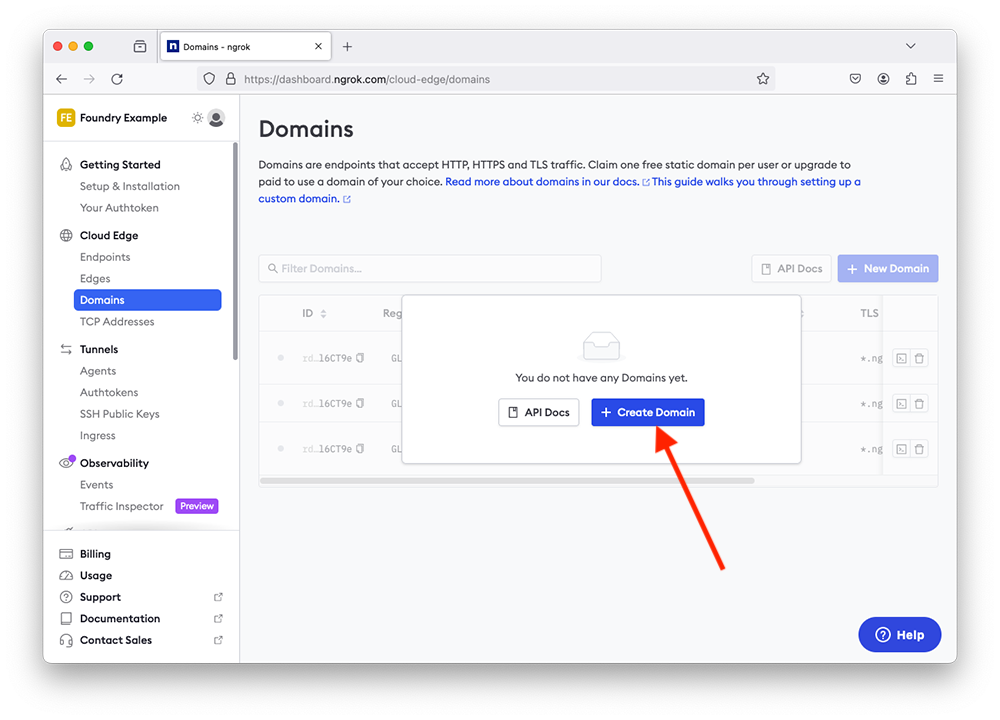Sort table by ID column
Image resolution: width=1000 pixels, height=720 pixels.
click(x=314, y=313)
